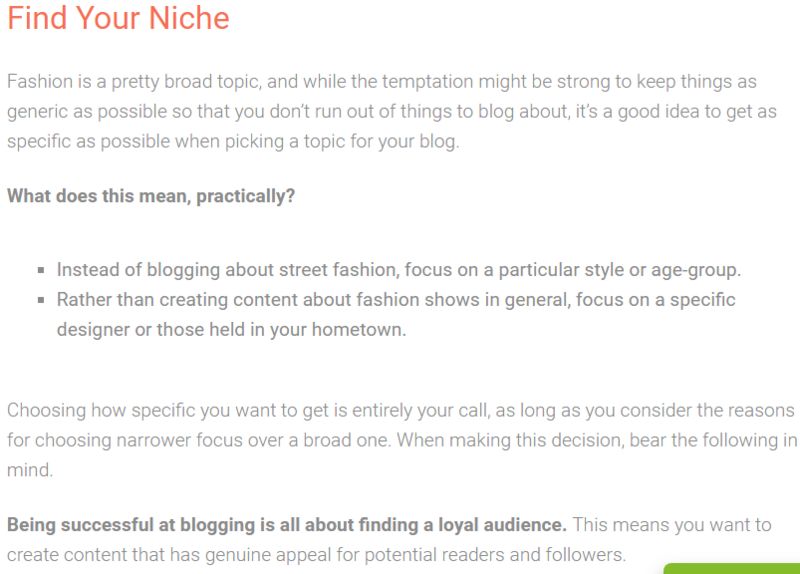The image size is (800, 574).
Task: Click the green button at bottom right corner
Action: (733, 568)
